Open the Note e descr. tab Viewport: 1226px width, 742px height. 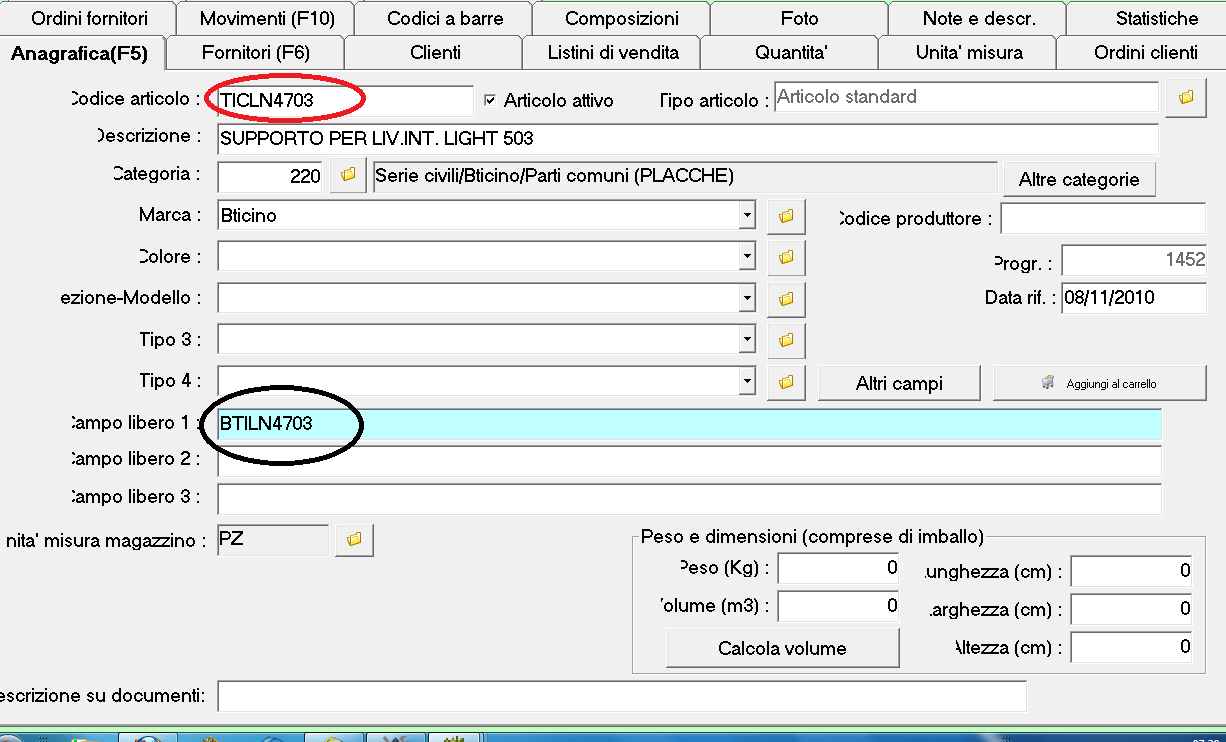[979, 18]
